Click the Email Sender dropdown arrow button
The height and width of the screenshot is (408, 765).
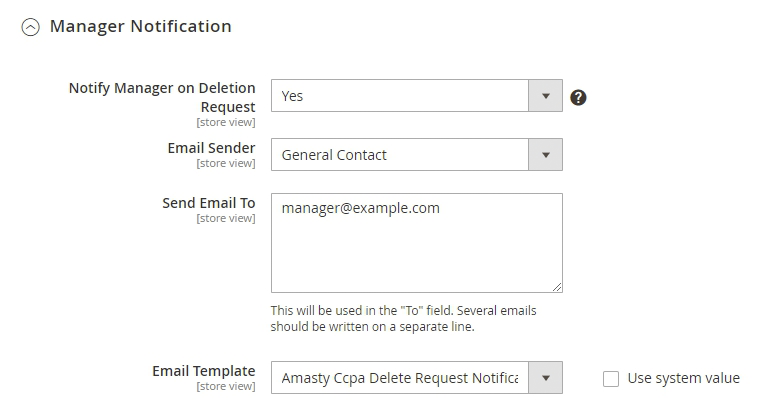coord(545,155)
